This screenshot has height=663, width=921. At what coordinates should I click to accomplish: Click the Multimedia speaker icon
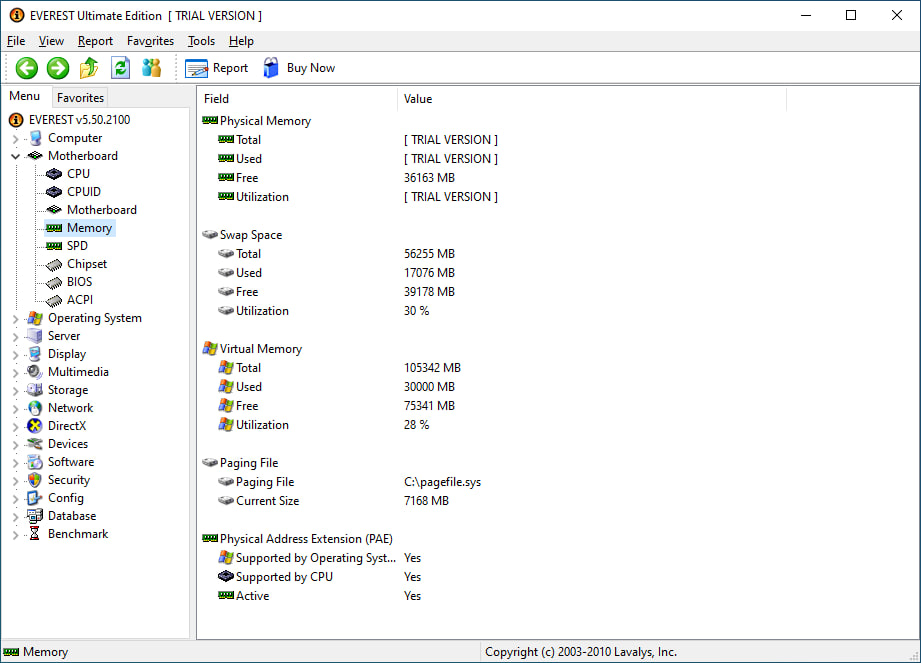click(x=35, y=372)
